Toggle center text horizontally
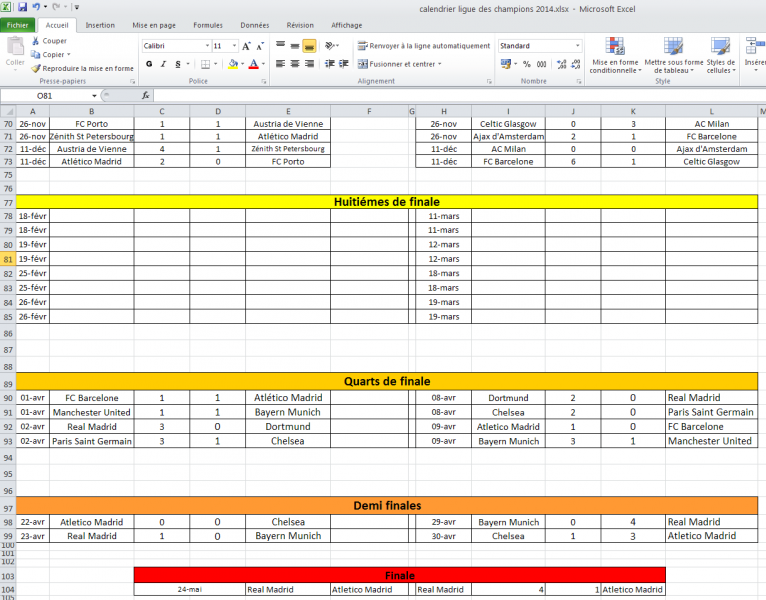 295,64
